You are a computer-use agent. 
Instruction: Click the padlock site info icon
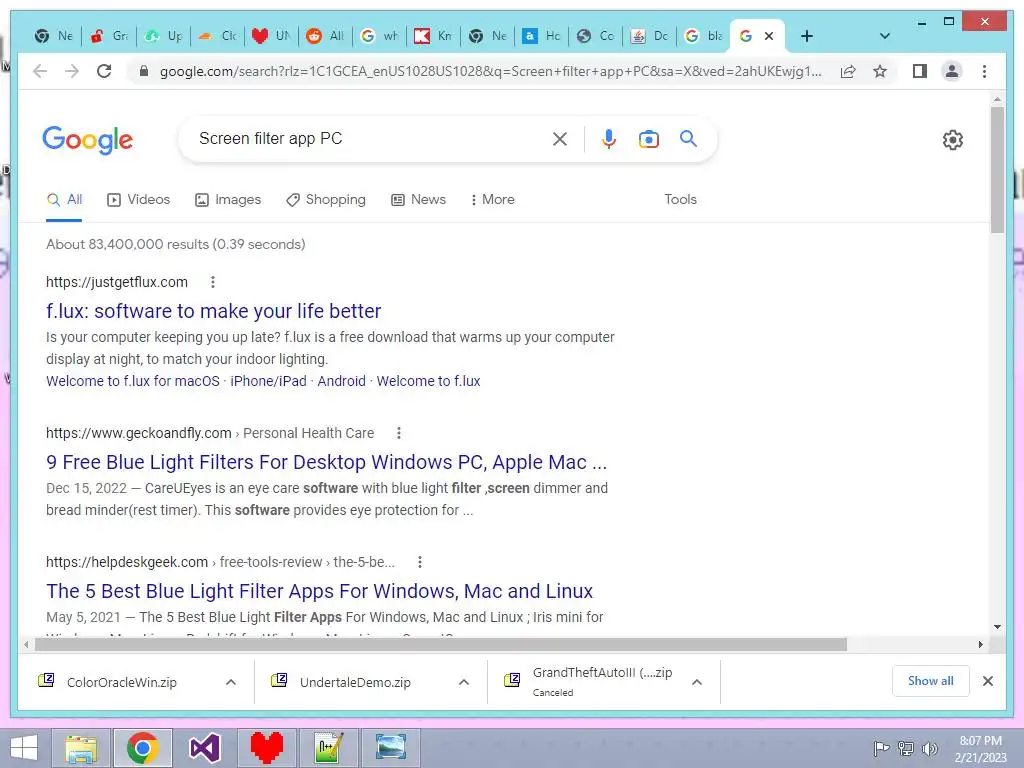(144, 71)
